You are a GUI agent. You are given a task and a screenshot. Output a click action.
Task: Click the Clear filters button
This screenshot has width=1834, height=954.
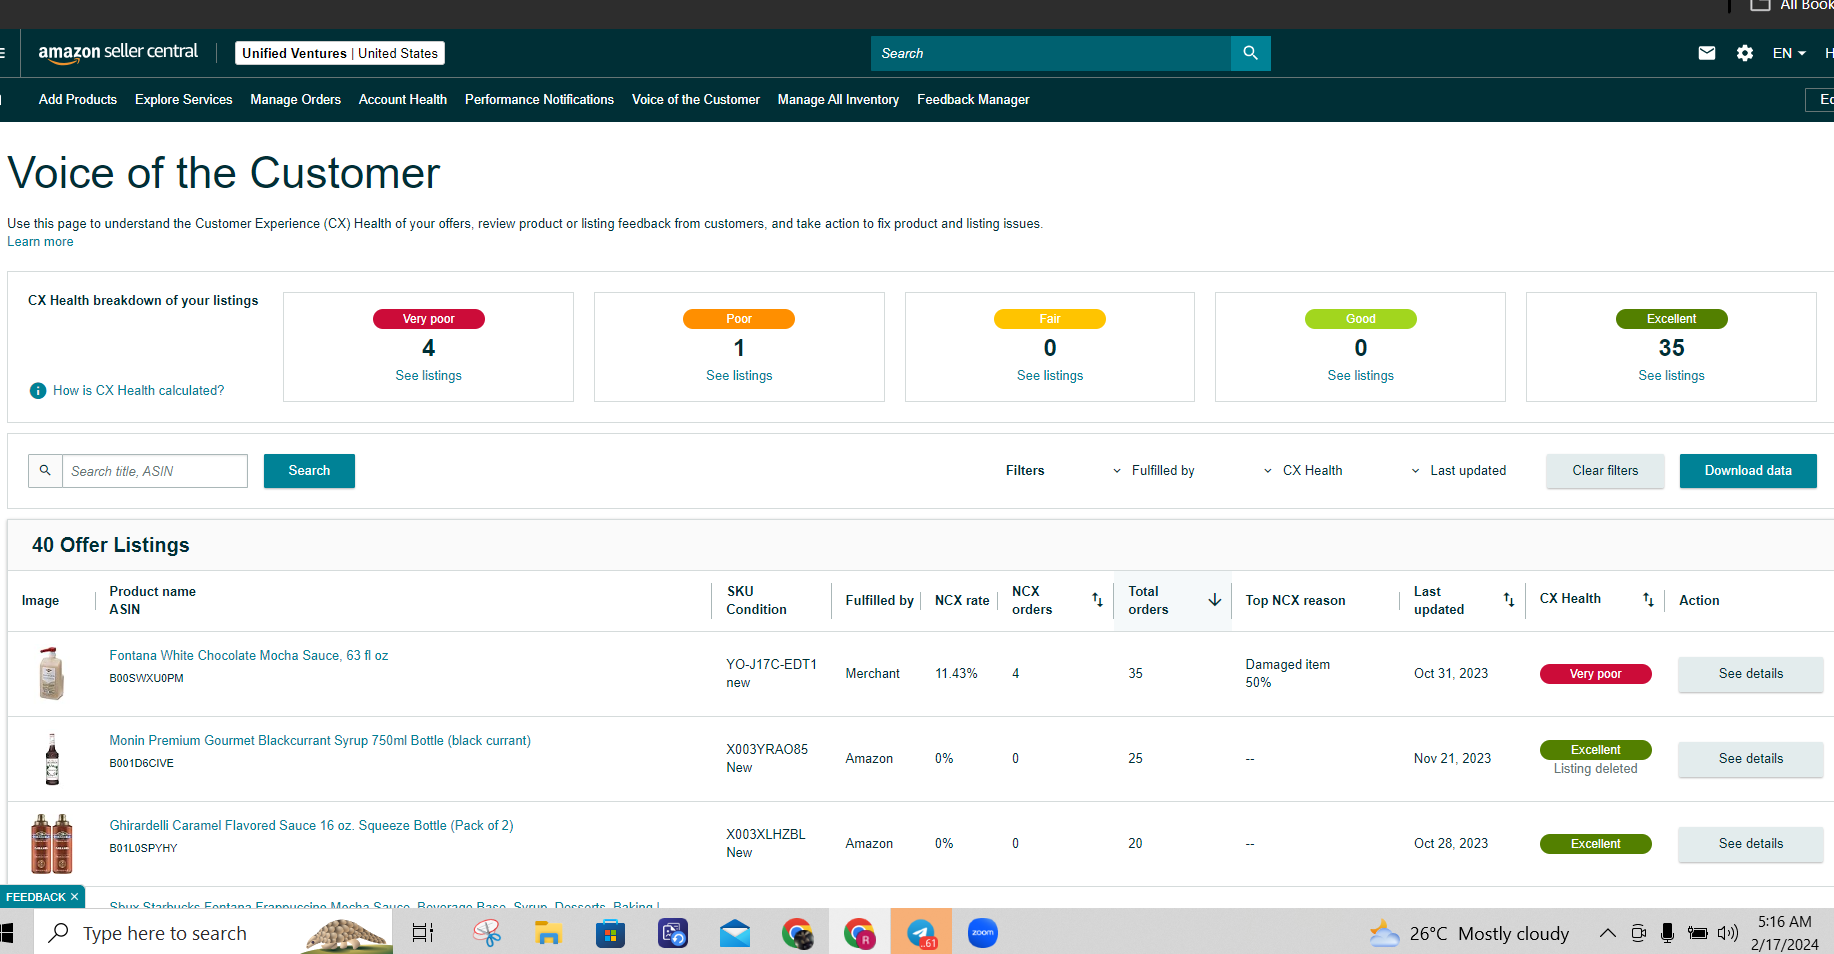[x=1605, y=471]
